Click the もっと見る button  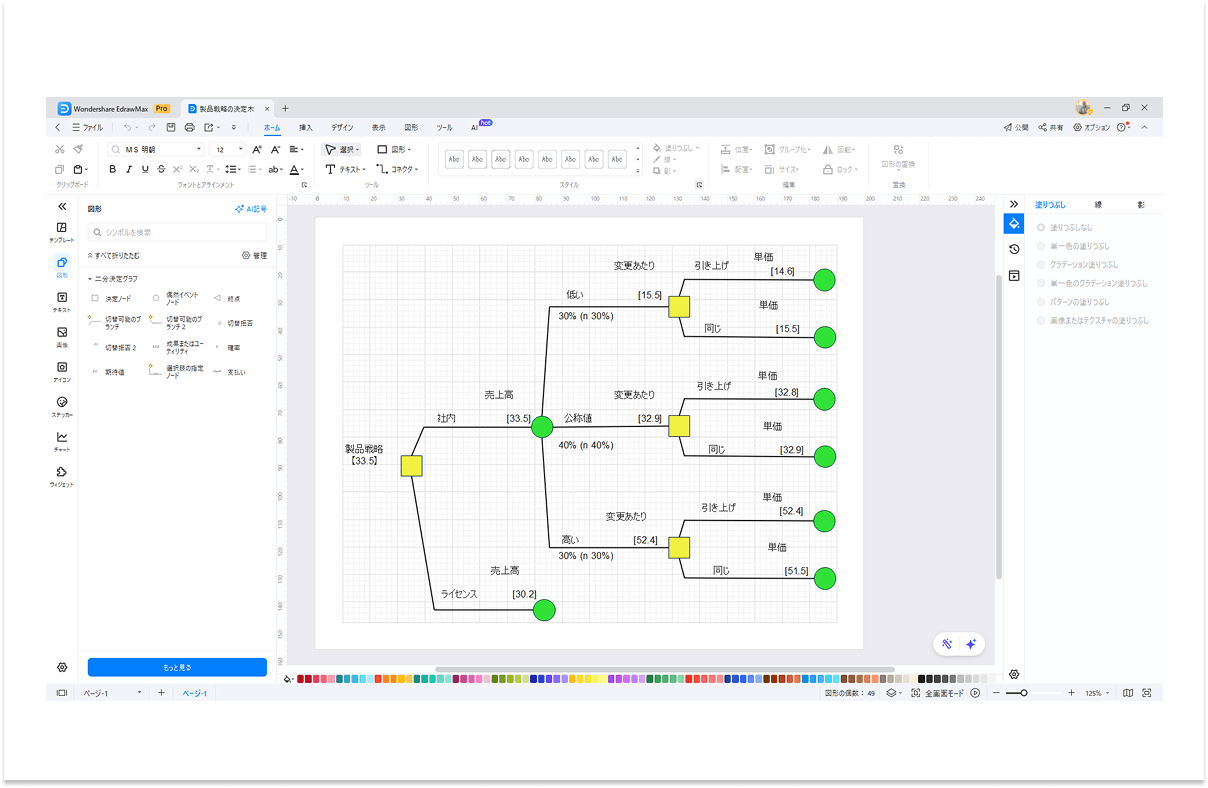[177, 667]
